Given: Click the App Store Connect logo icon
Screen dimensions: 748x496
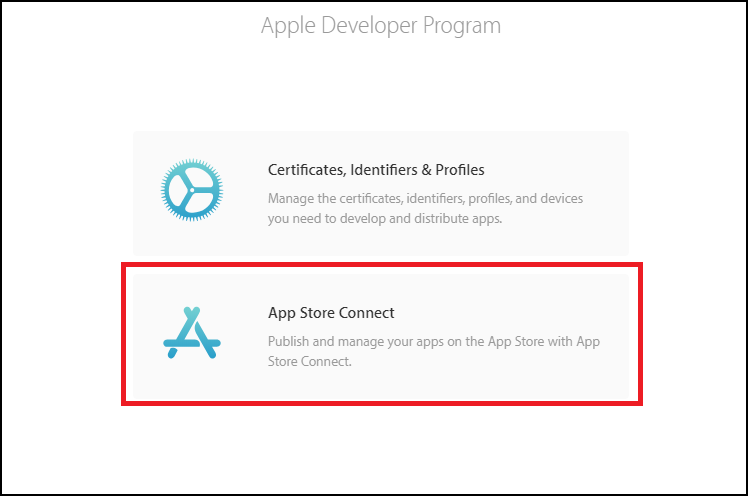Looking at the screenshot, I should [x=192, y=332].
